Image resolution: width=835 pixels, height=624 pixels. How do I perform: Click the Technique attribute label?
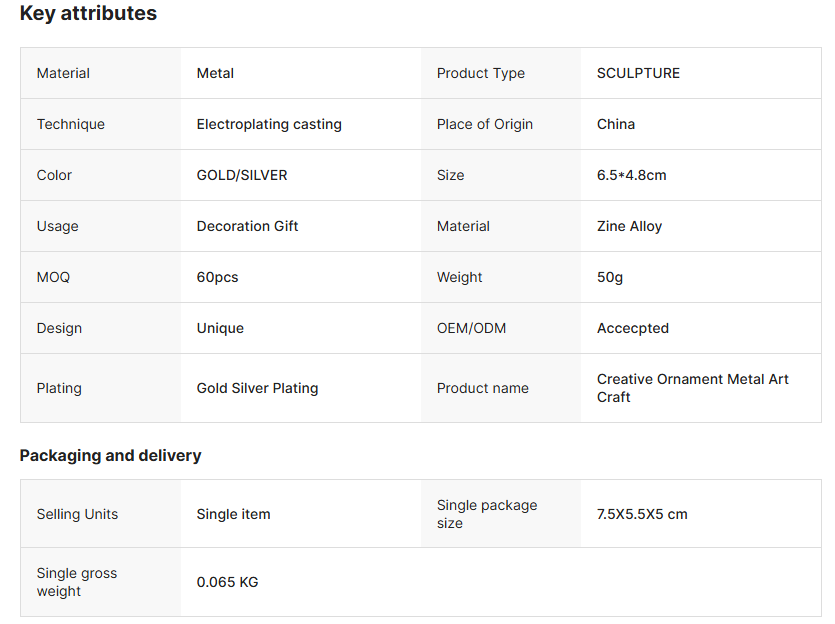click(70, 124)
